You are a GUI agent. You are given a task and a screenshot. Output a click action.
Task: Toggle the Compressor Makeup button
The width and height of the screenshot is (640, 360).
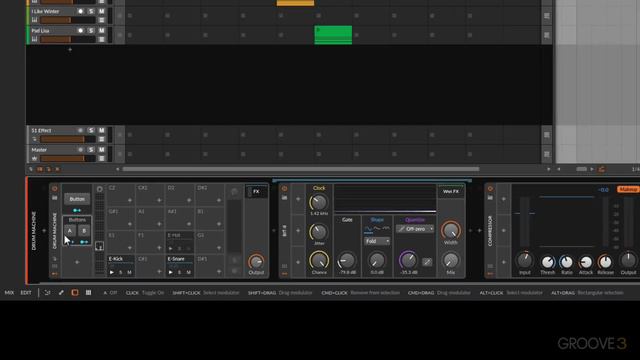coord(628,189)
